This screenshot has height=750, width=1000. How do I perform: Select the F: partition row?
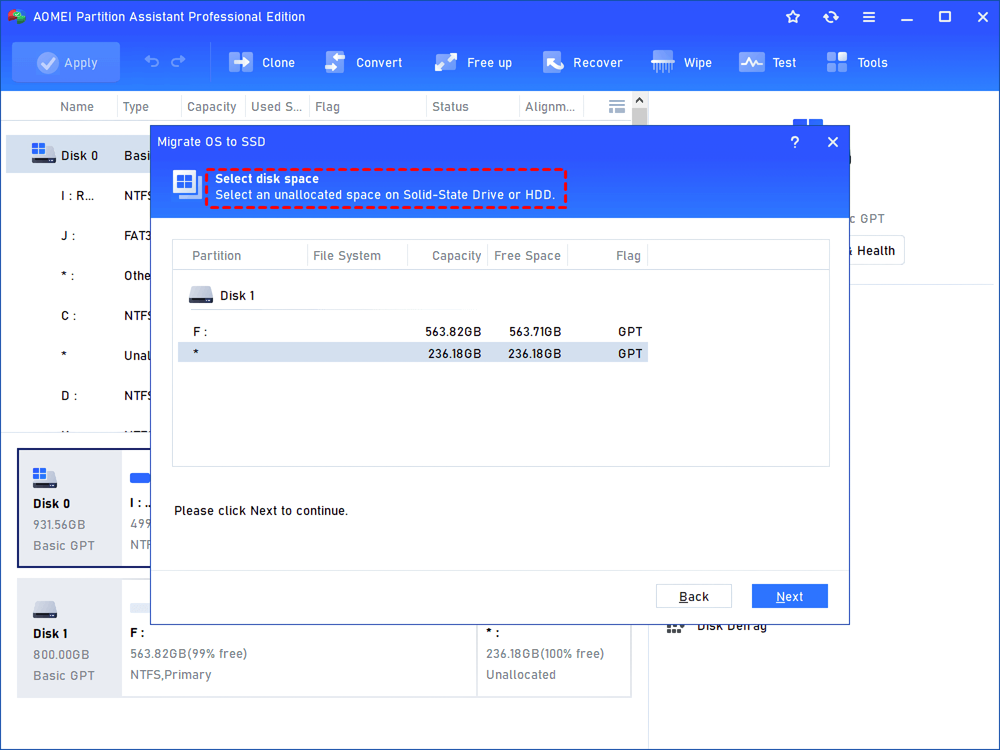pos(412,331)
